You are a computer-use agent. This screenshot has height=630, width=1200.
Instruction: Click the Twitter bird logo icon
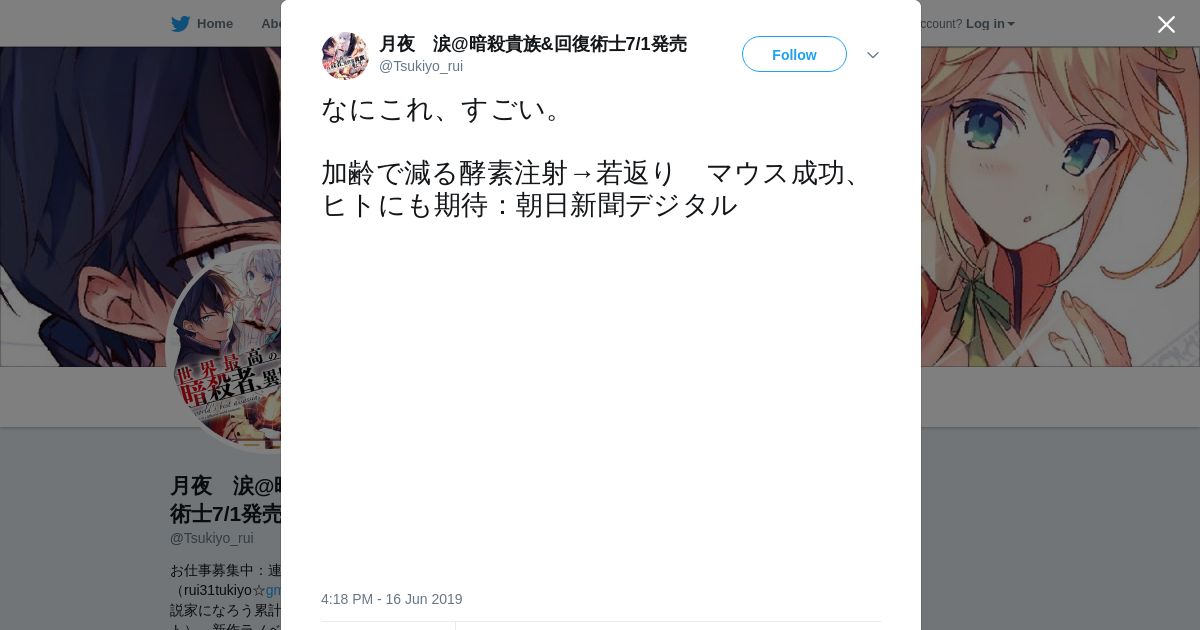pyautogui.click(x=180, y=24)
